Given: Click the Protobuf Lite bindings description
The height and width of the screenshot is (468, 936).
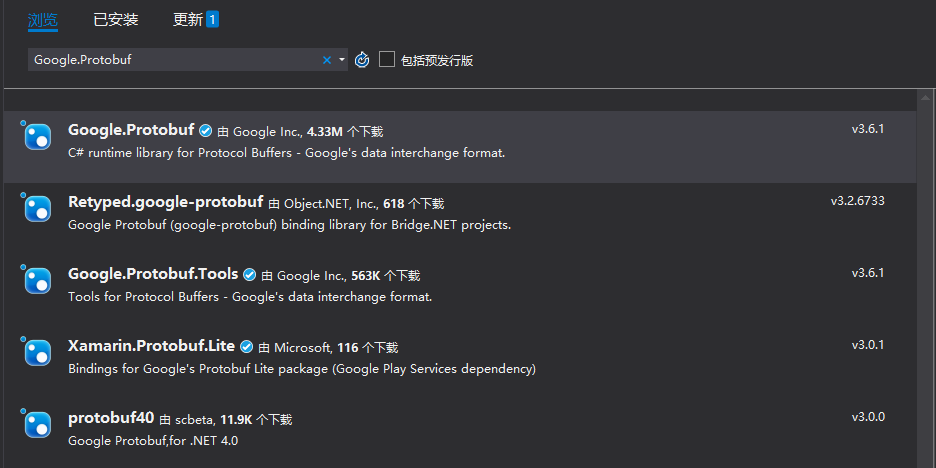Looking at the screenshot, I should pos(302,369).
